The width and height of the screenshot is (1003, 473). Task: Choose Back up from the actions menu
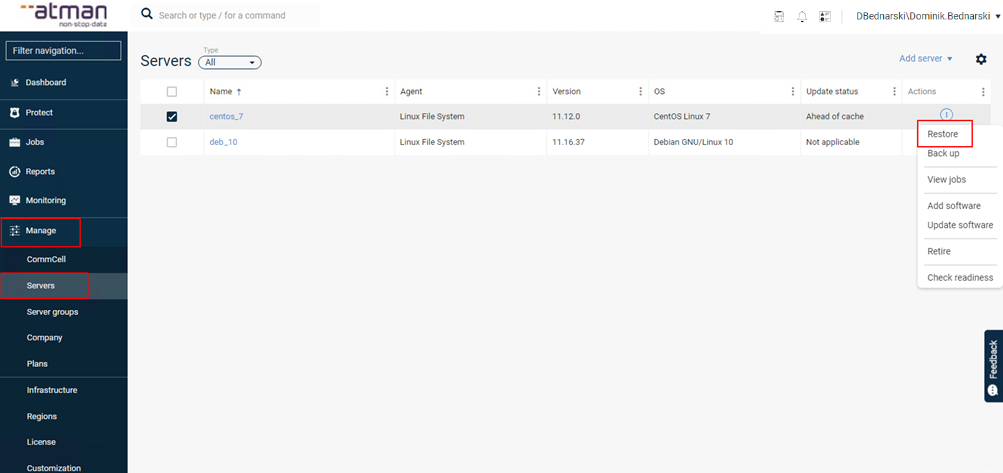point(943,154)
